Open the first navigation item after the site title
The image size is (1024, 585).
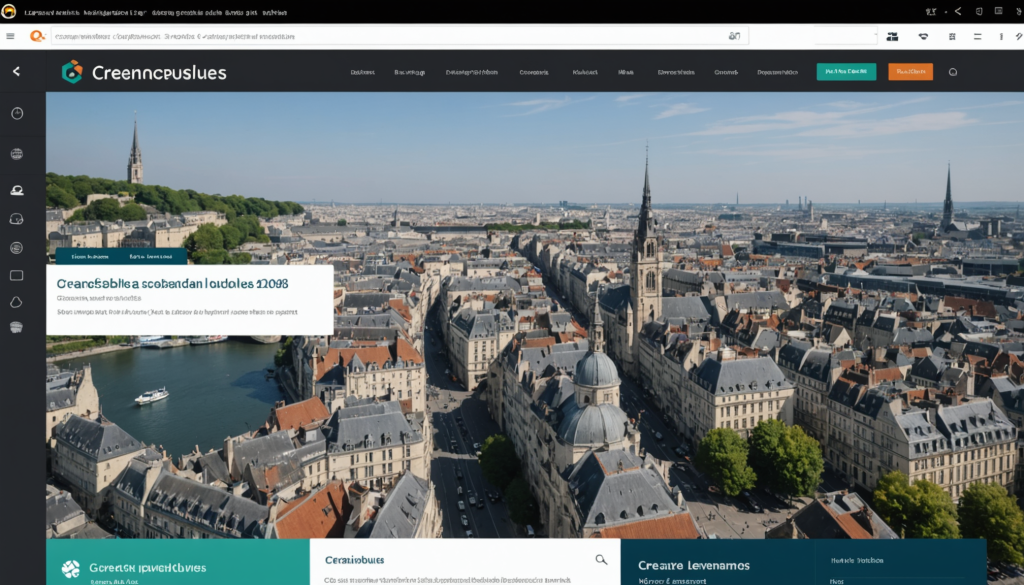pos(362,72)
